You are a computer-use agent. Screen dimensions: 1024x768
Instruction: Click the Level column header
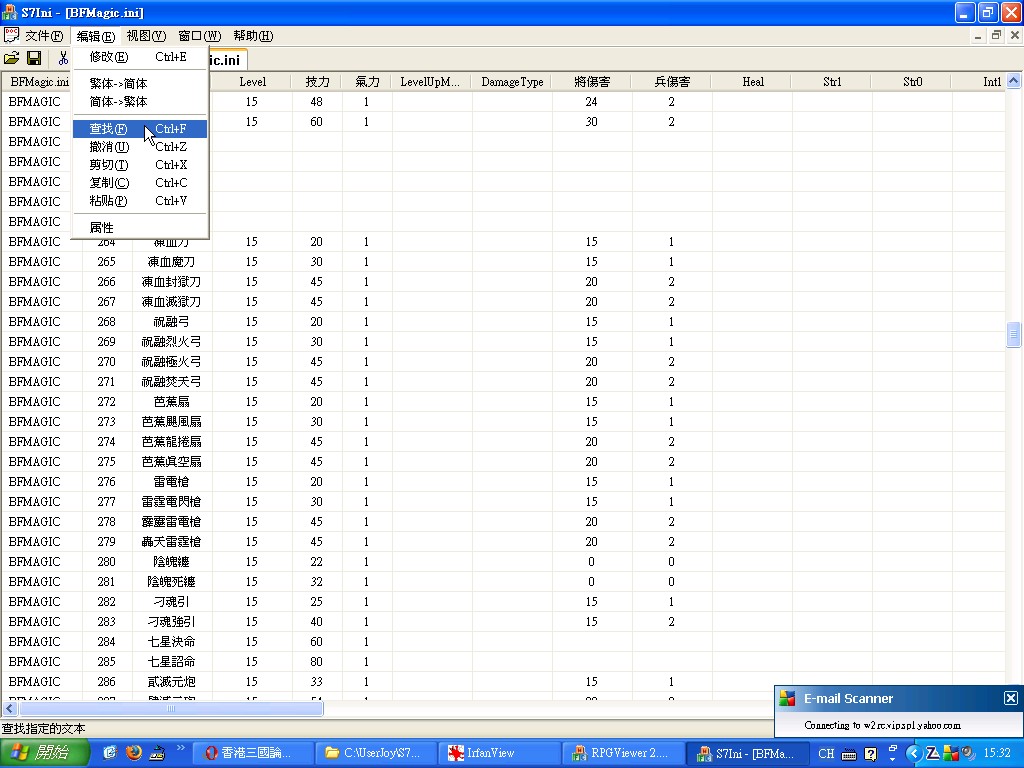click(252, 82)
